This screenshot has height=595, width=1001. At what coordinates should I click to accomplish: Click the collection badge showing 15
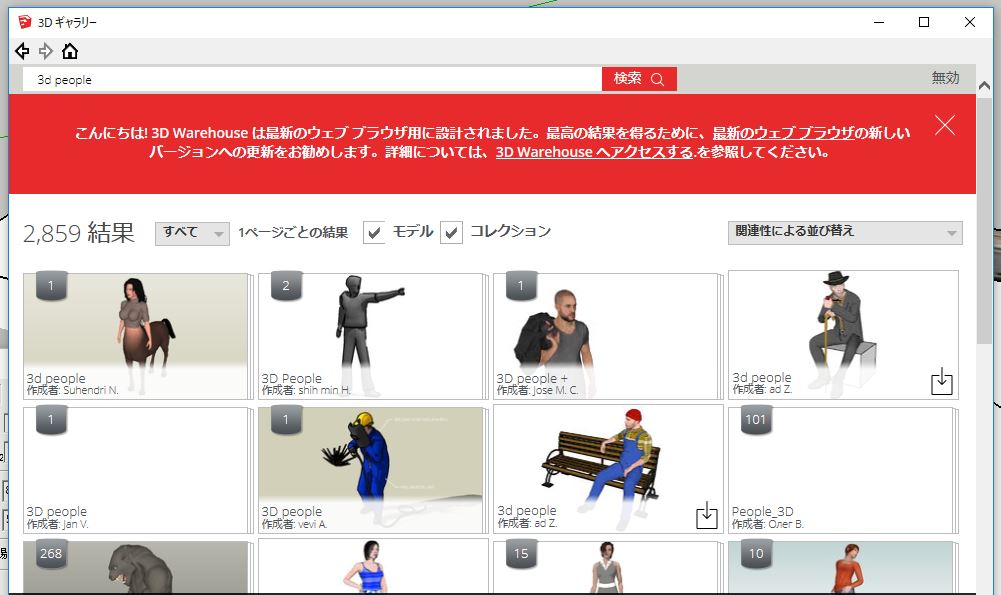[x=521, y=554]
